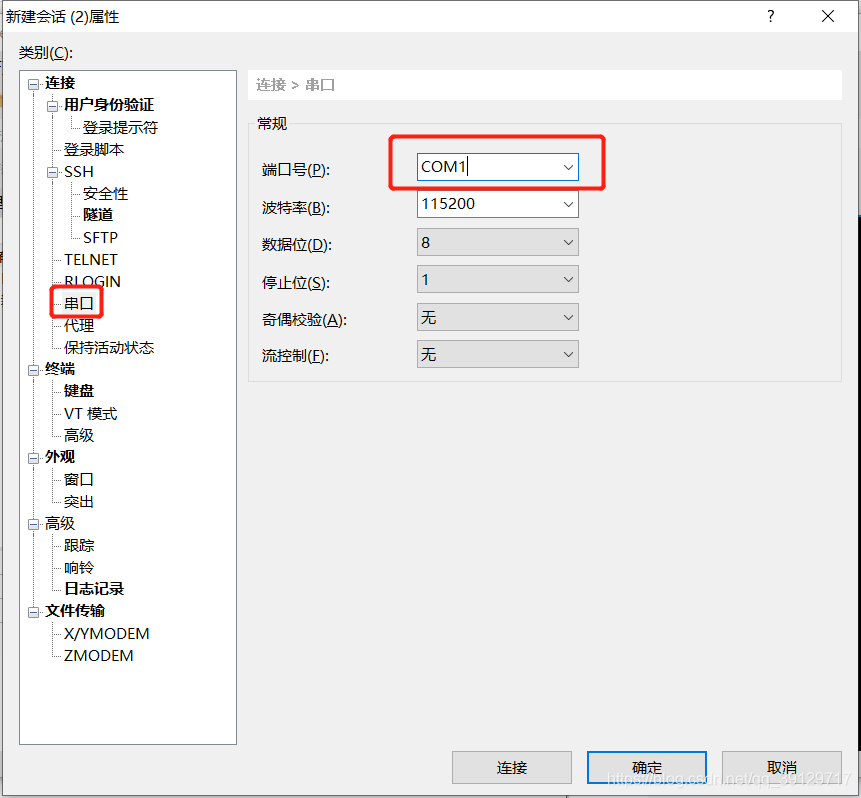
Task: Open the 端口号 COM1 dropdown
Action: click(568, 167)
